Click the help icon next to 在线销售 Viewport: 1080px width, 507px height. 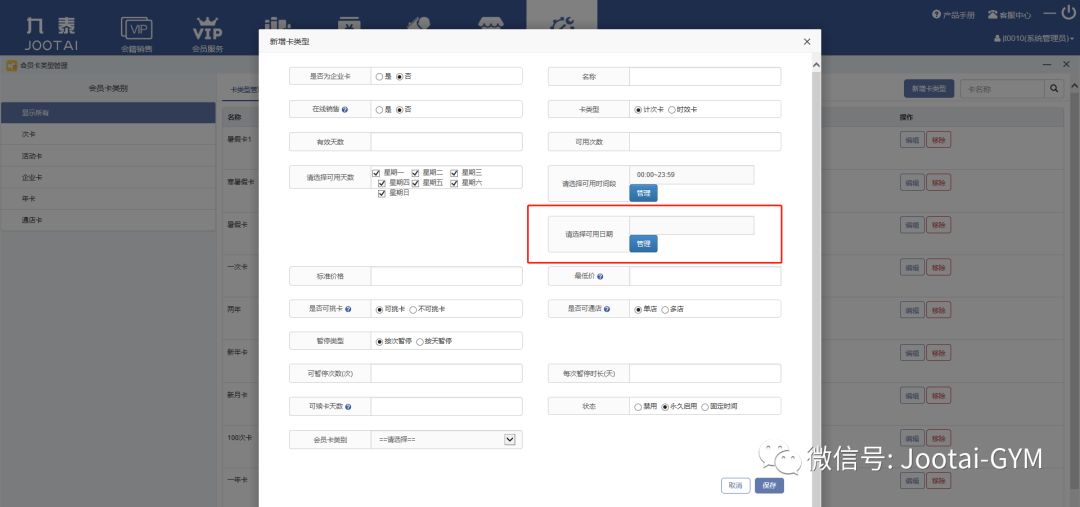344,110
